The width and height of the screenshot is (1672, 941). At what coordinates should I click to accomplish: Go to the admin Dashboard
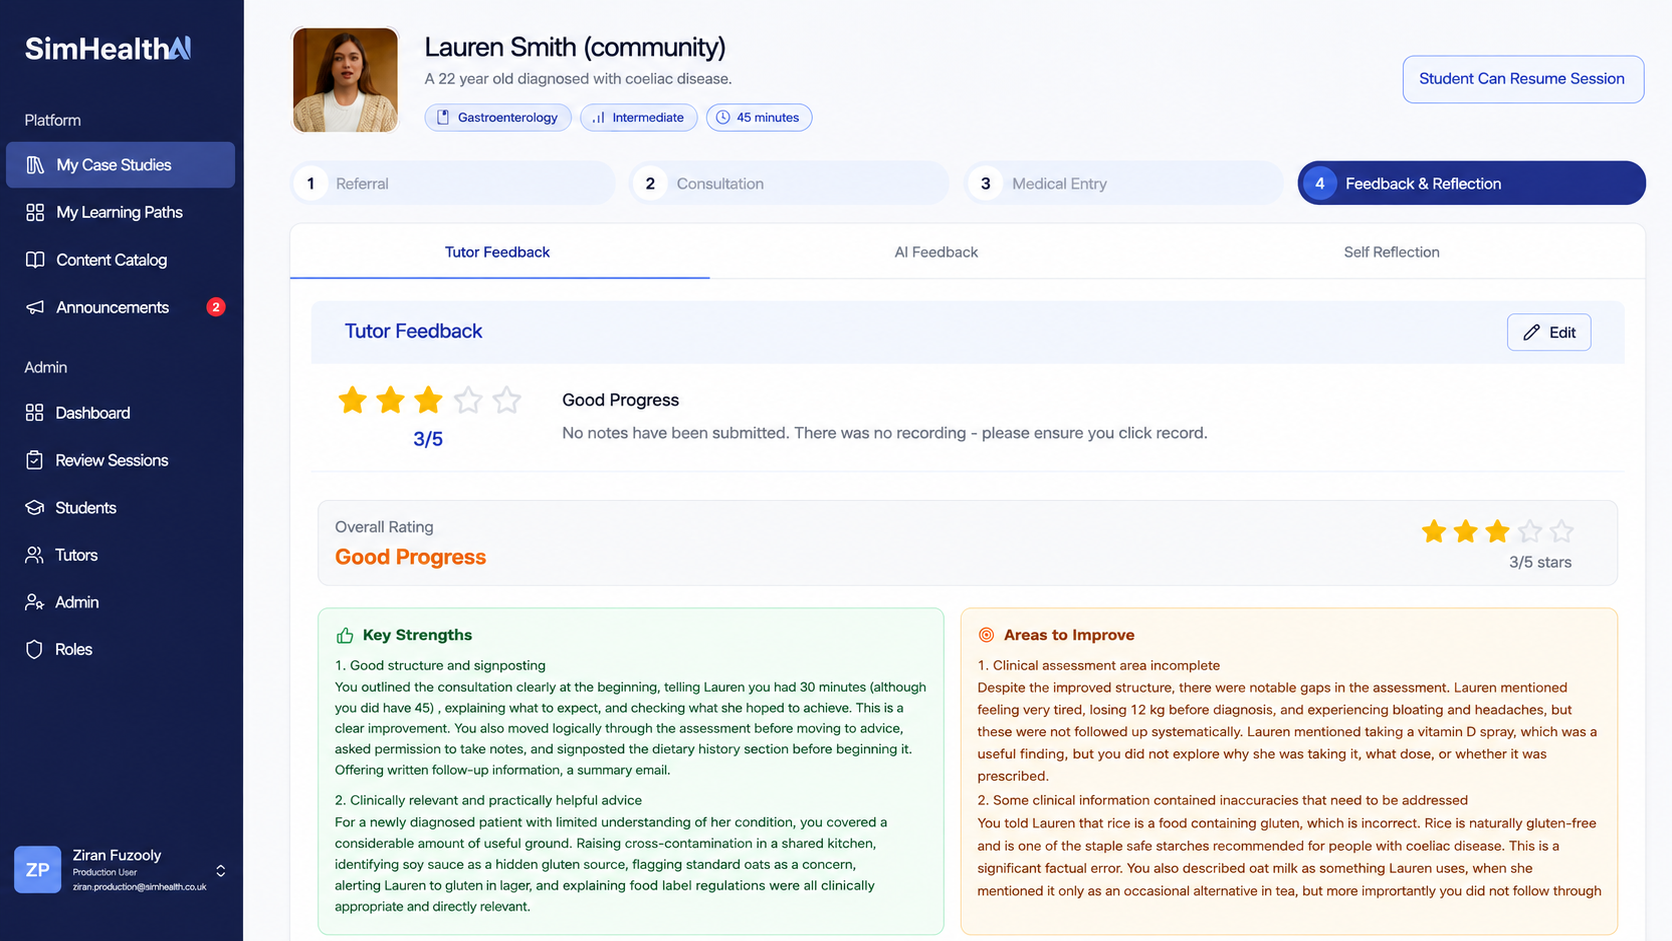coord(121,413)
